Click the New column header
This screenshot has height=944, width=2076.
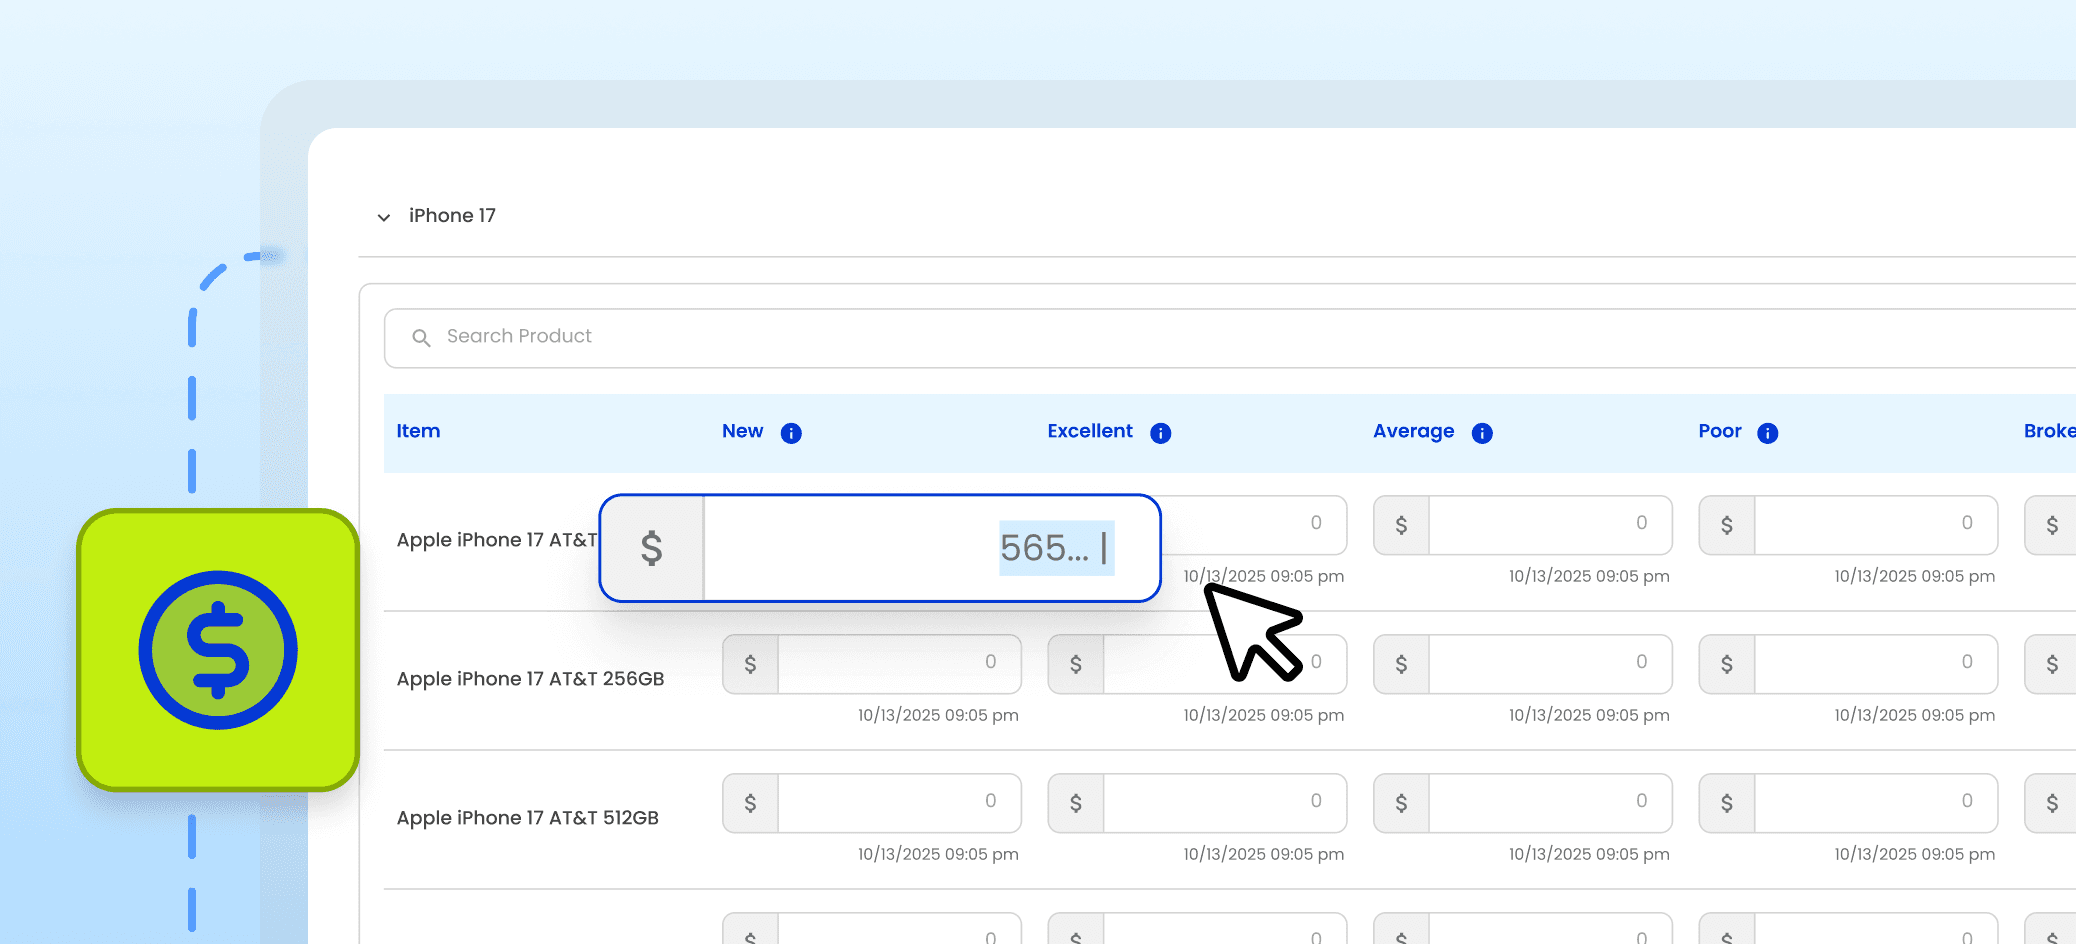743,431
